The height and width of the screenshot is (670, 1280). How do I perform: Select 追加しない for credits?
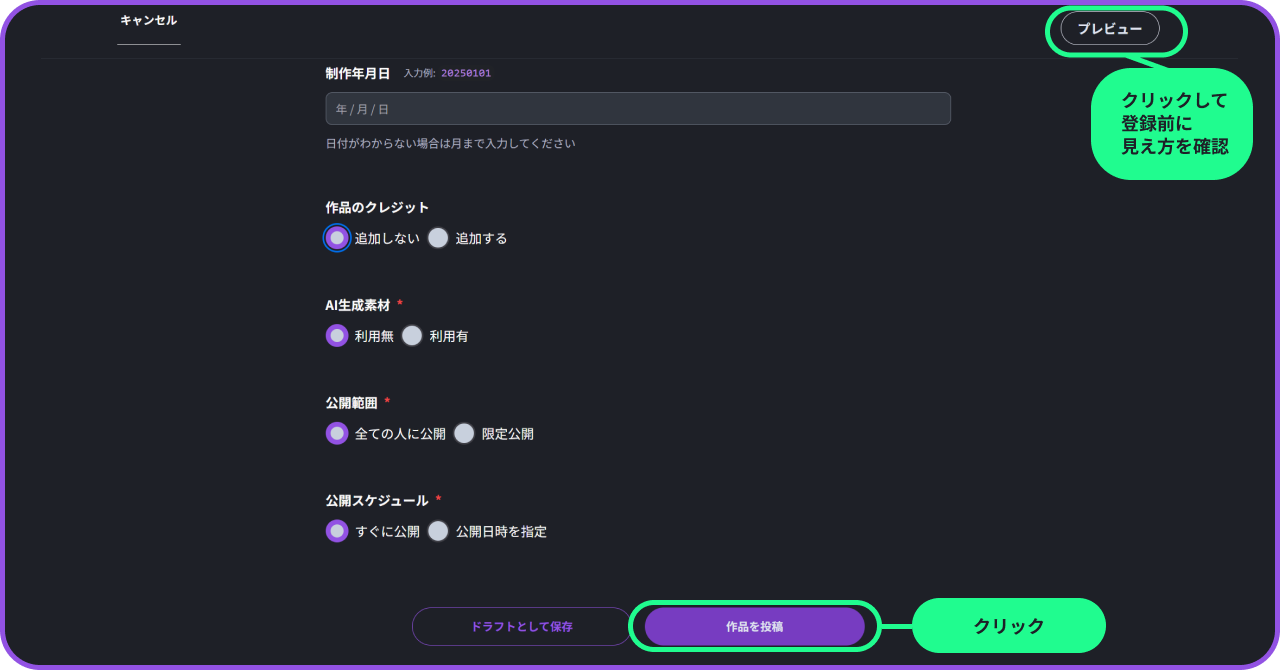coord(338,238)
